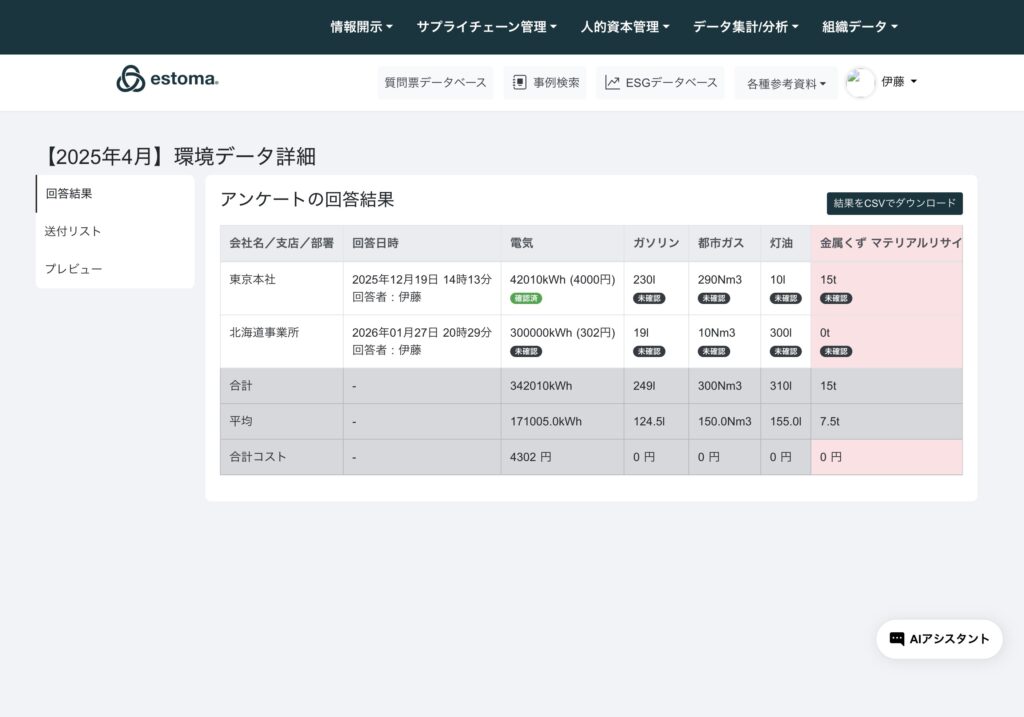
Task: Expand the 情報開示 menu
Action: pos(361,27)
